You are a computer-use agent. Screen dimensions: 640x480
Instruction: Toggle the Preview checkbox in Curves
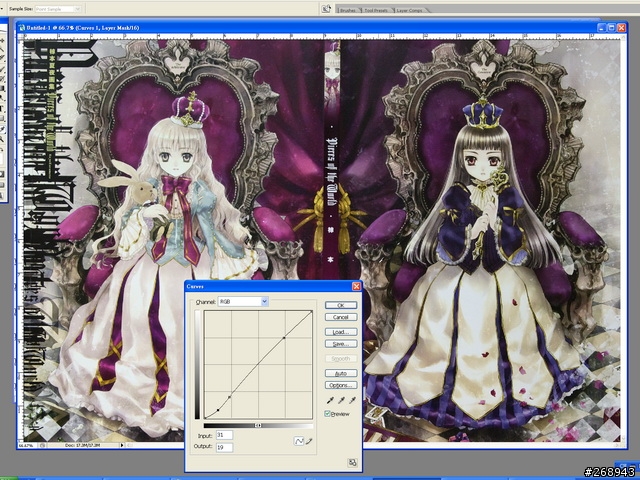point(327,413)
